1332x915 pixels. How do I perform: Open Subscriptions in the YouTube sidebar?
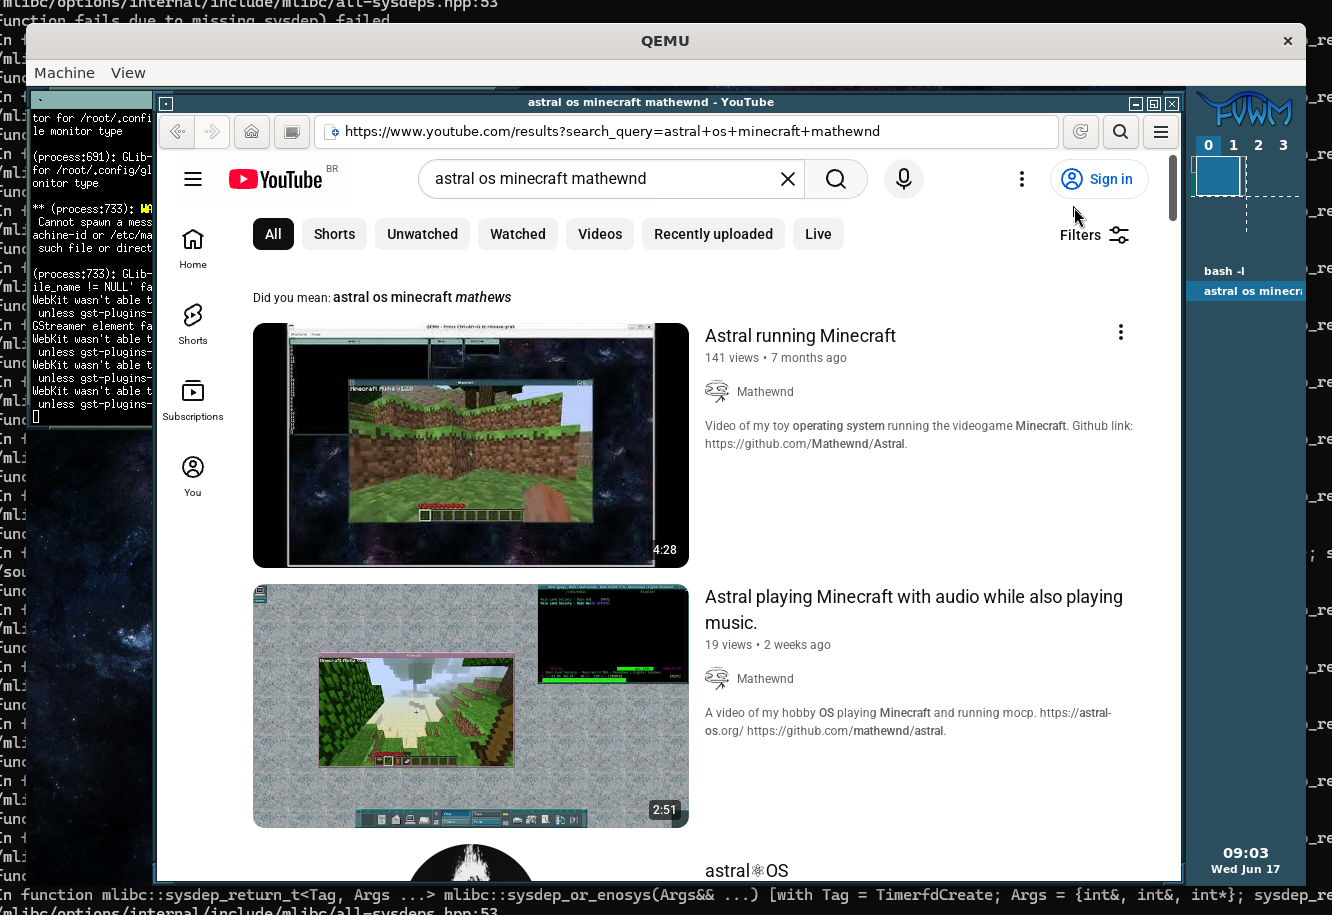(x=193, y=401)
